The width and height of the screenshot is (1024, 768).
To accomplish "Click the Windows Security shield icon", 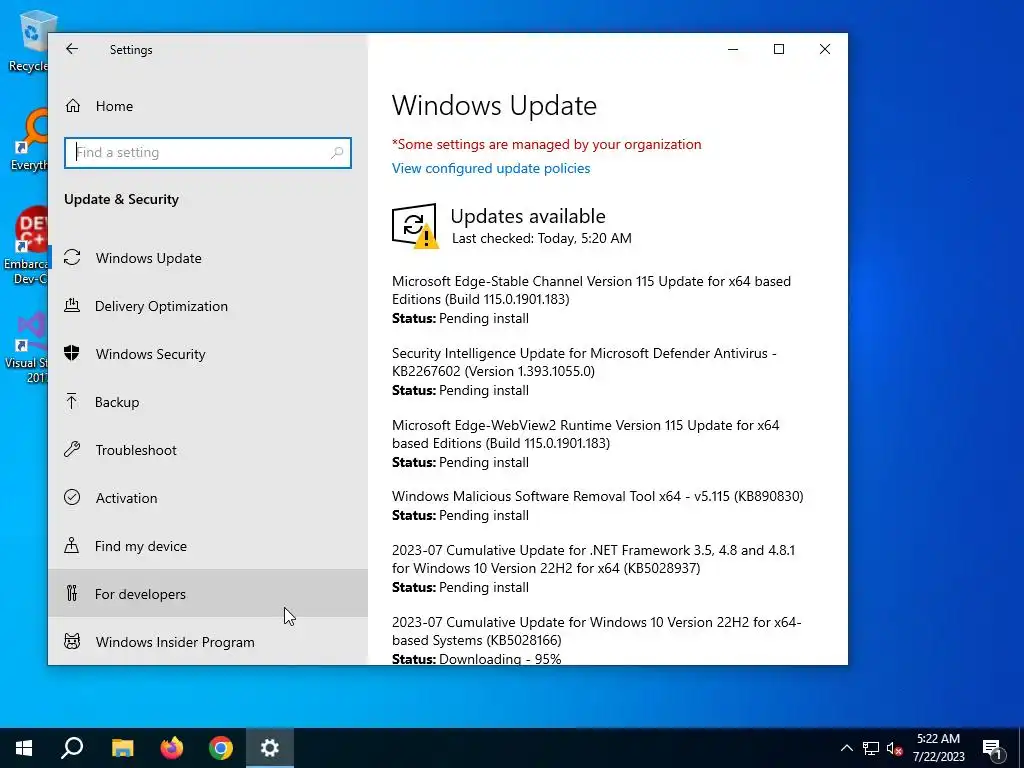I will [x=72, y=353].
